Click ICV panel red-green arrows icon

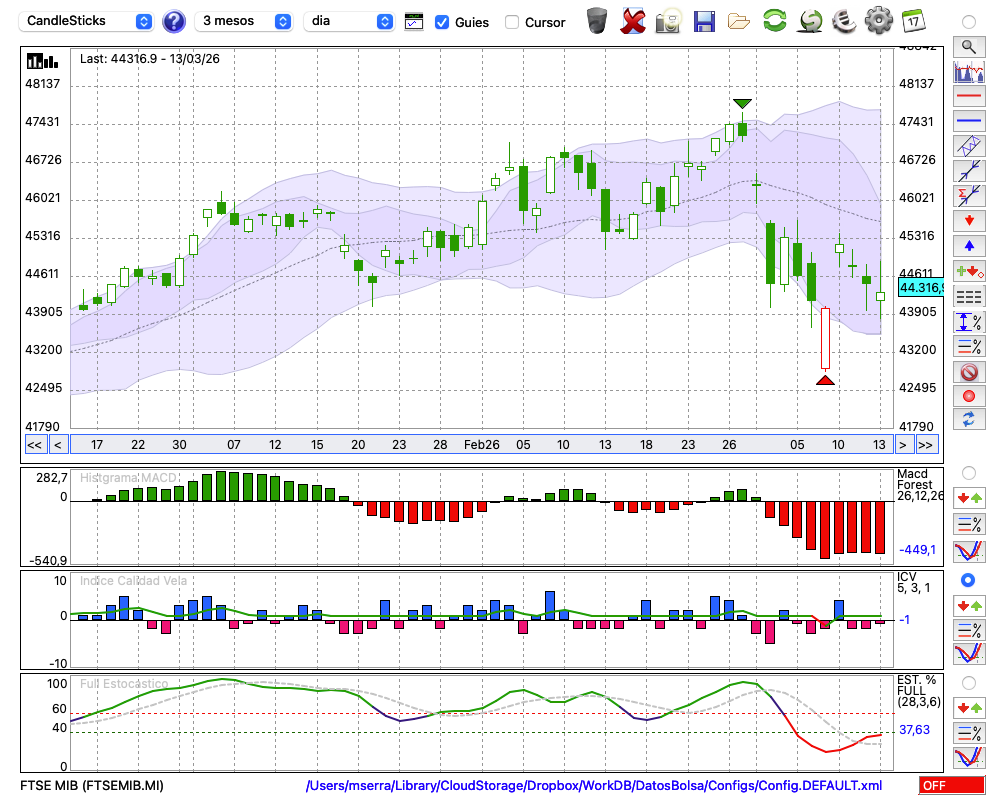[969, 605]
